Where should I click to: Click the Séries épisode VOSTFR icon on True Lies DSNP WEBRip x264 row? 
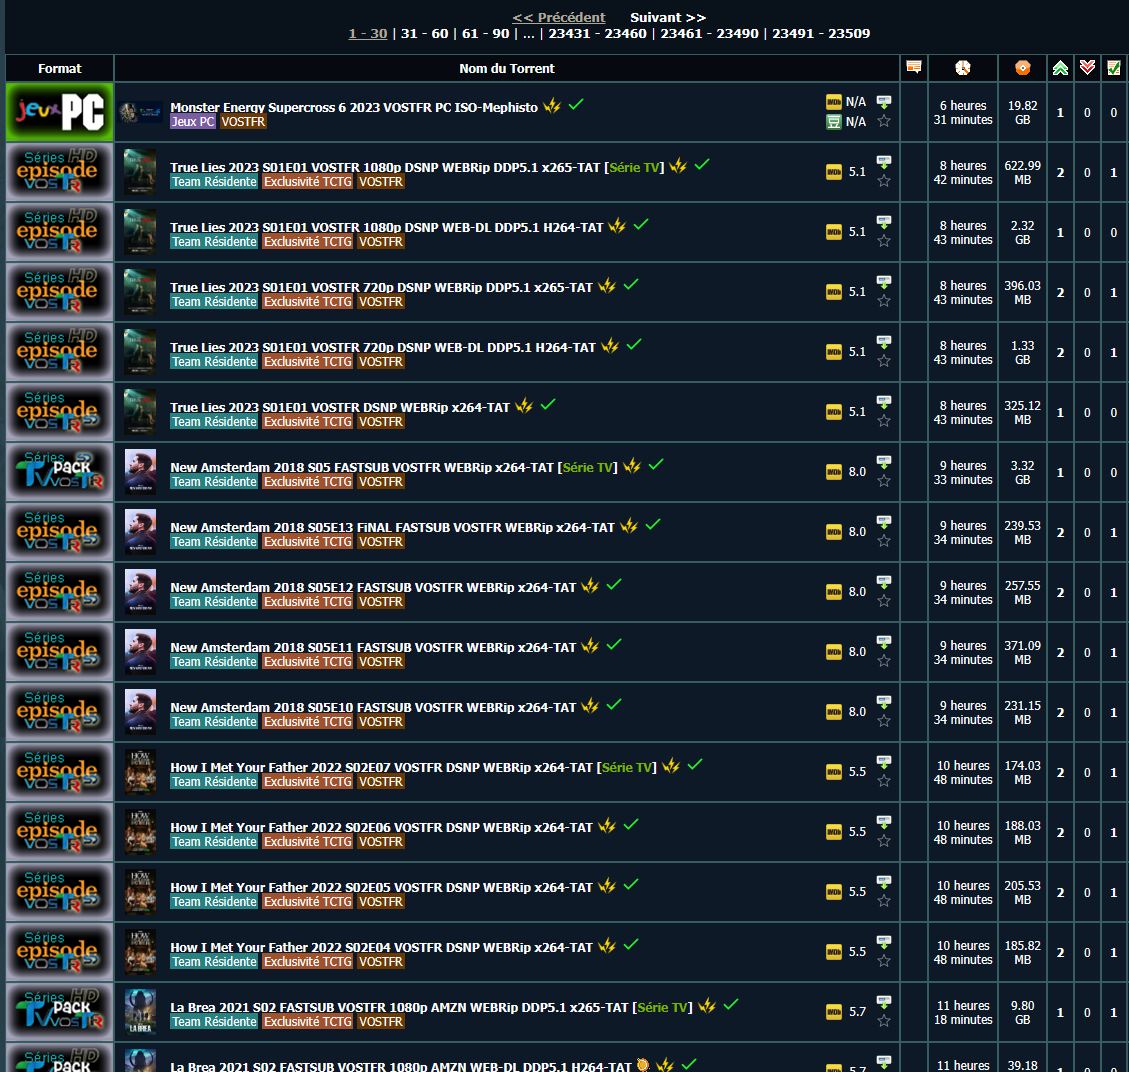click(x=60, y=412)
